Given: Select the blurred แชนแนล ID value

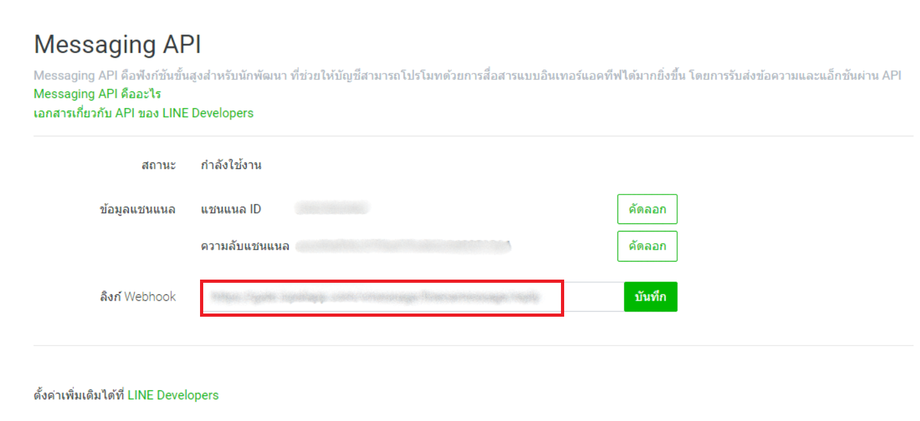Looking at the screenshot, I should click(x=334, y=208).
